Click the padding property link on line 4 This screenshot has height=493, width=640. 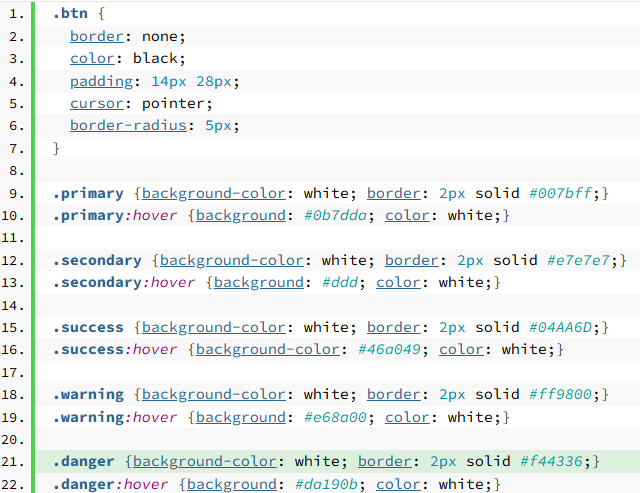pos(101,81)
